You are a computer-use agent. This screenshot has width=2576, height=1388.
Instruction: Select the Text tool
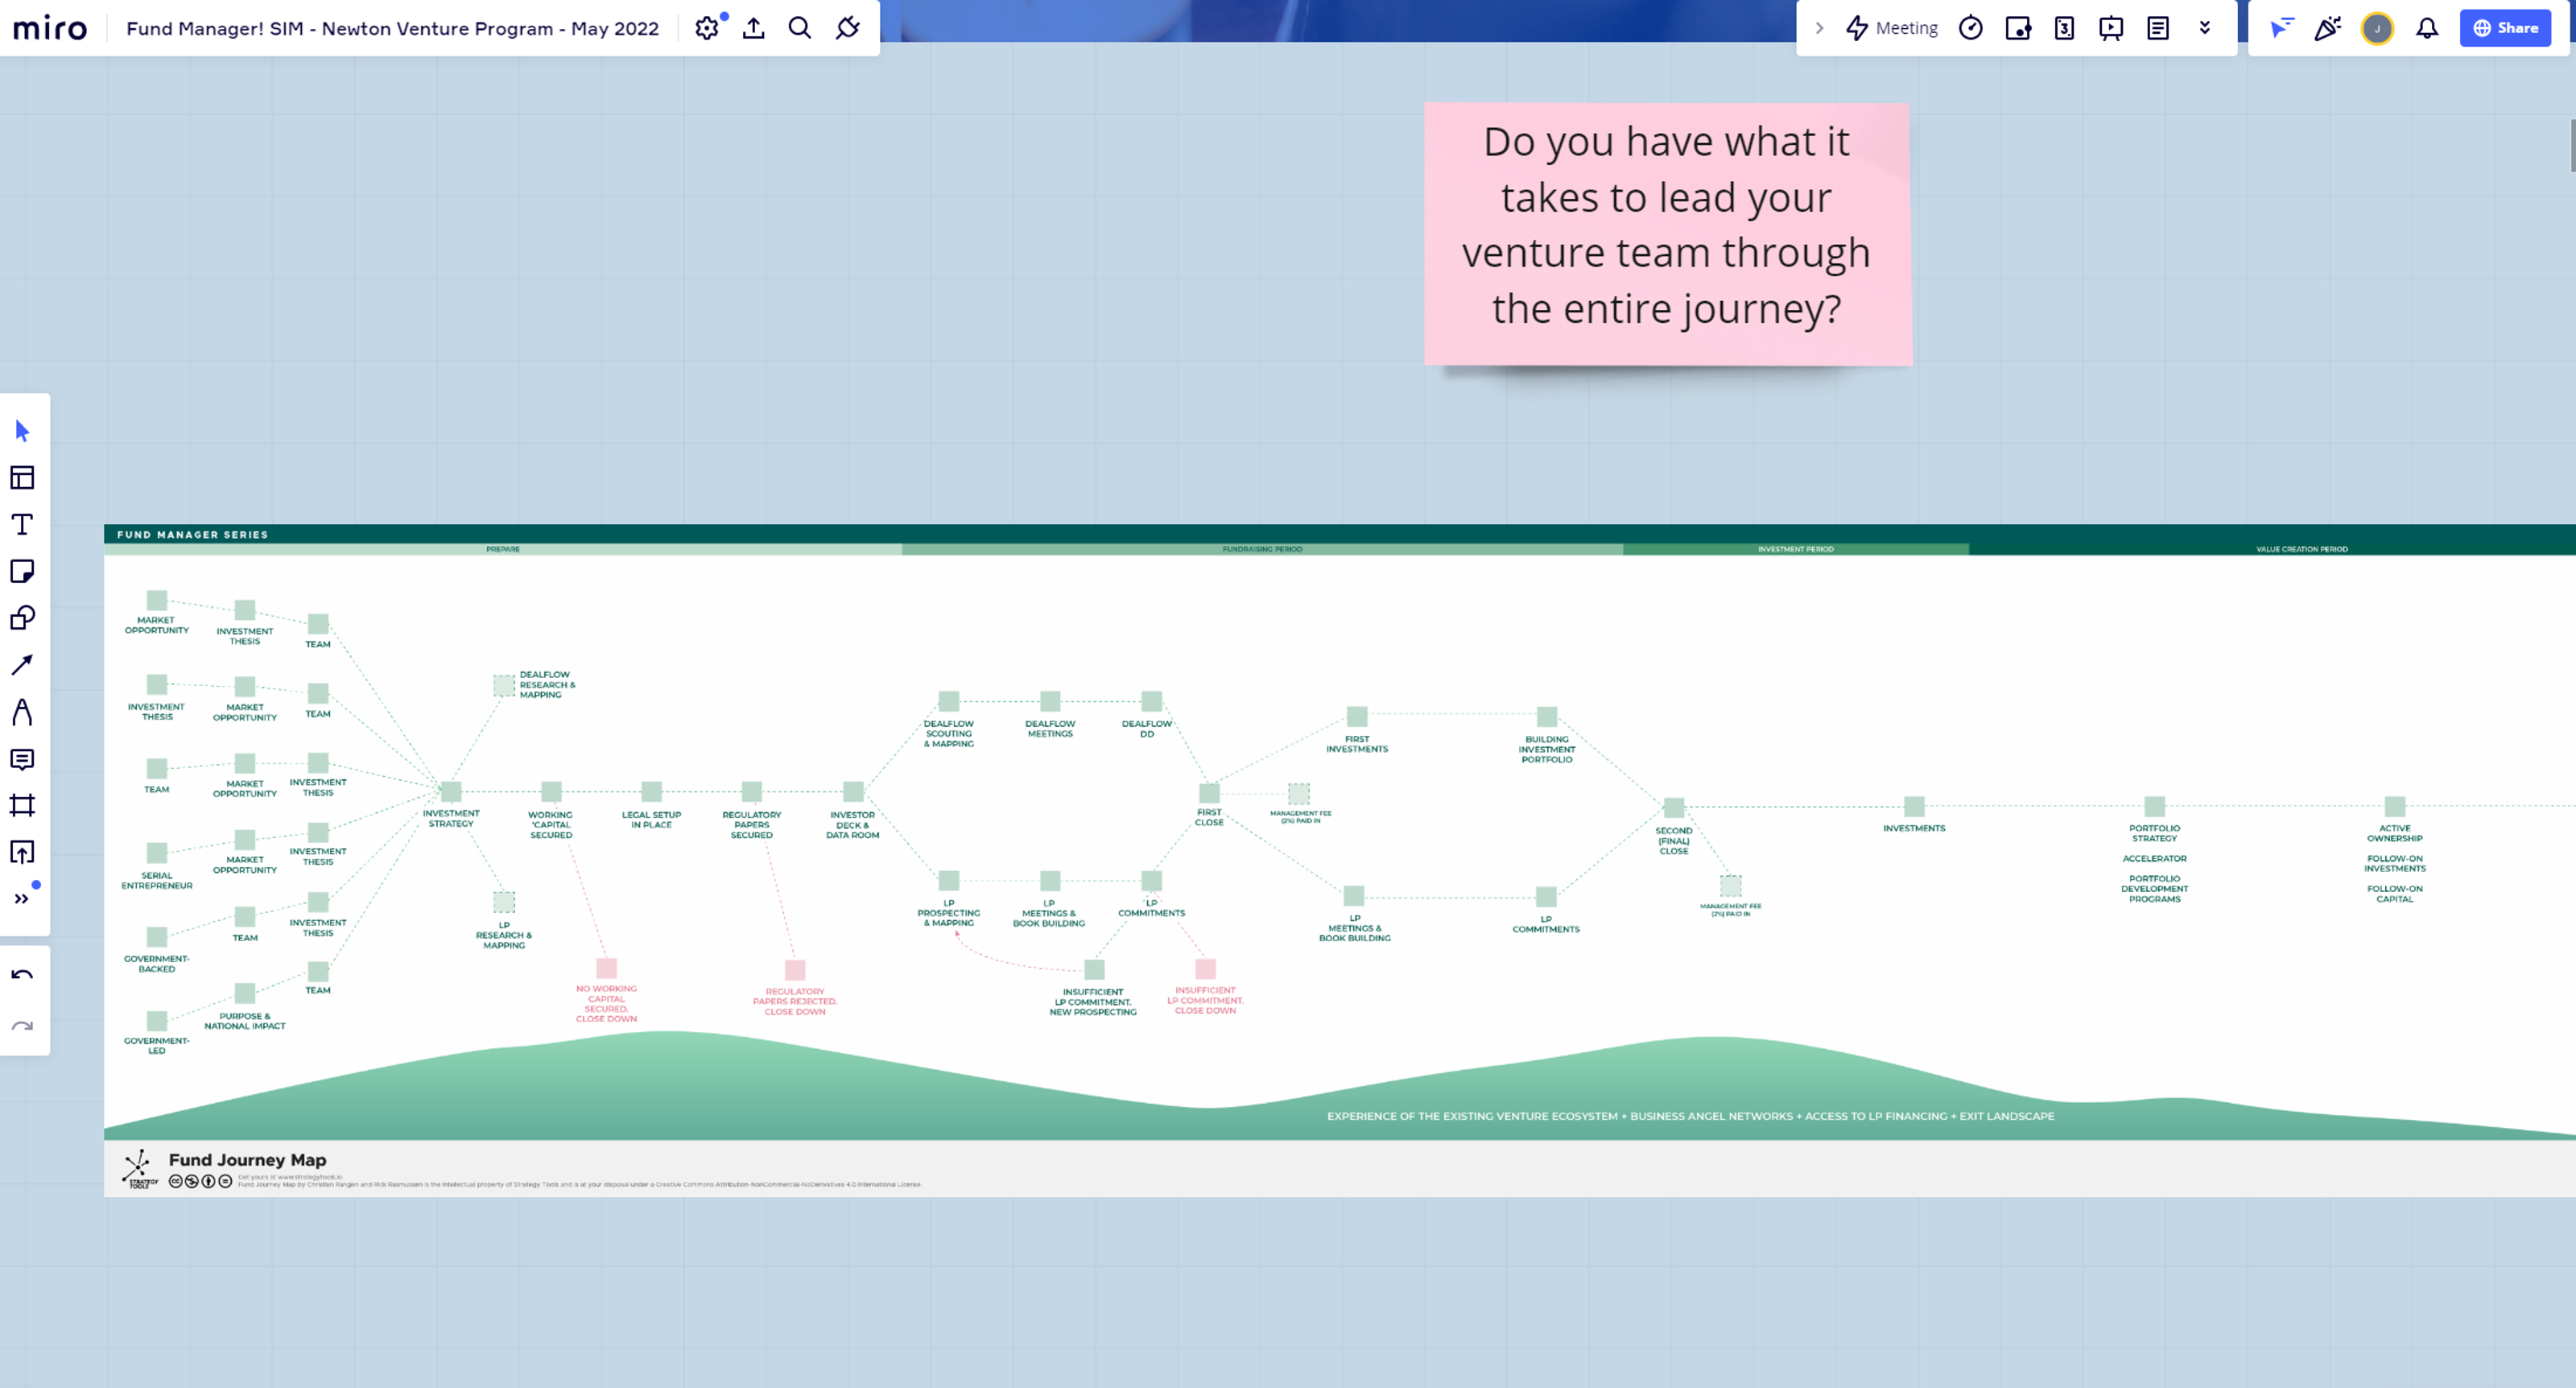click(22, 525)
